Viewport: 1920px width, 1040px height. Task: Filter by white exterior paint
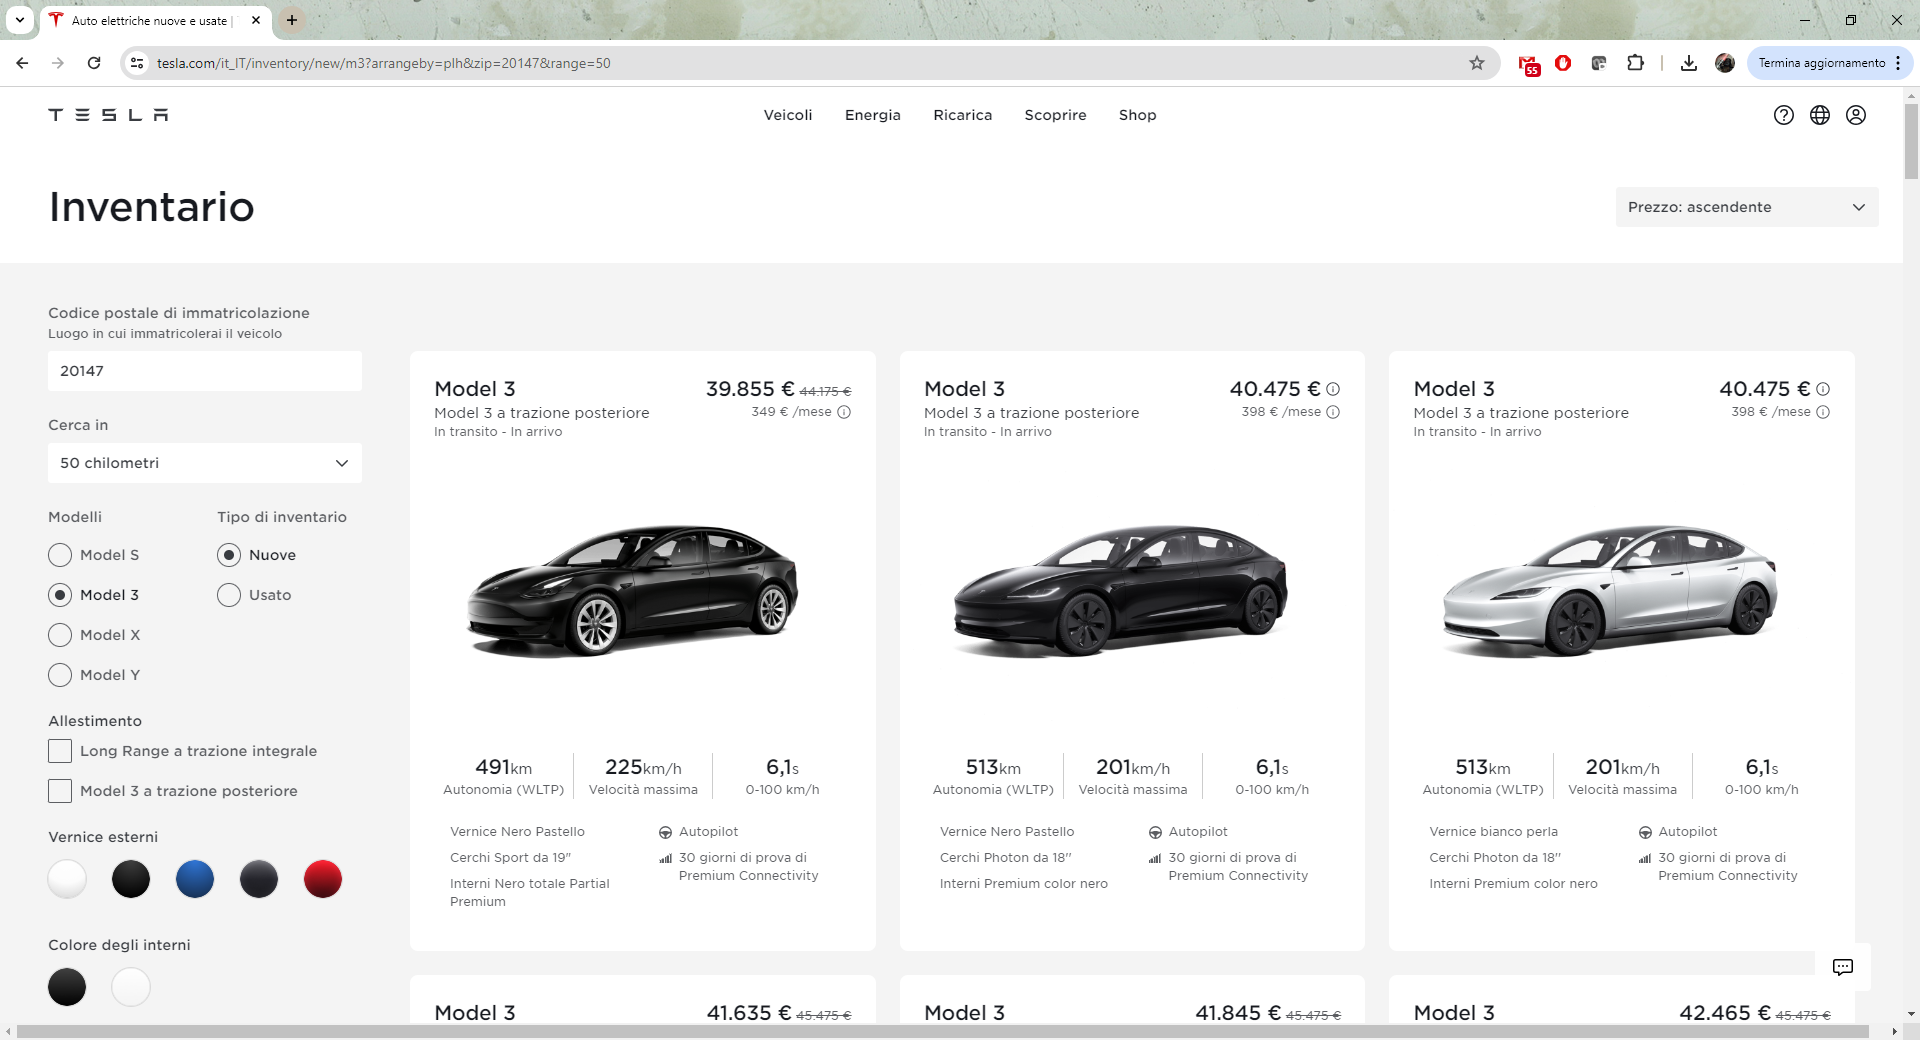click(67, 879)
